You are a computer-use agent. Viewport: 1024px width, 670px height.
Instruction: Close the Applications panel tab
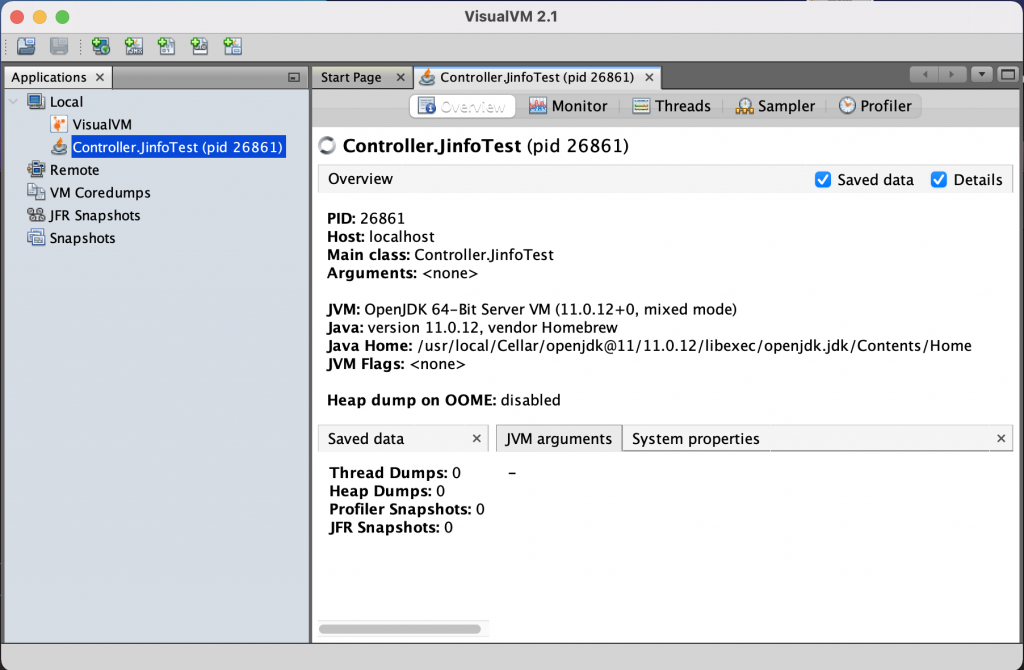pos(100,77)
